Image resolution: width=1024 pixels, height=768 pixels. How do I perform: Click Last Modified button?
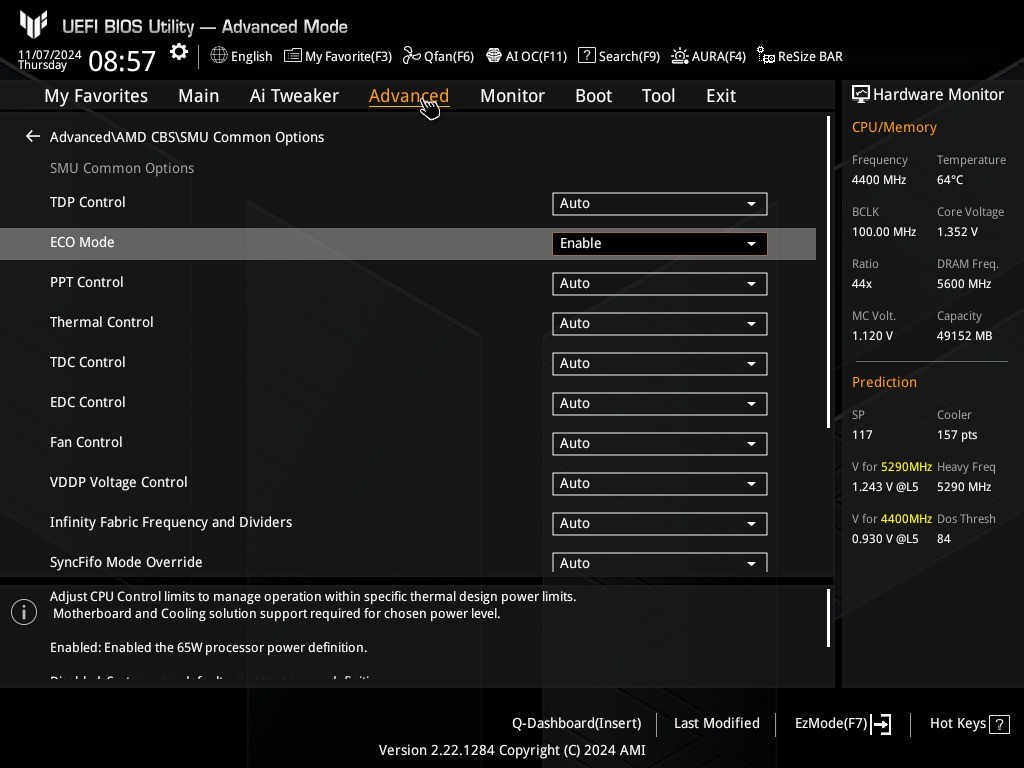coord(716,724)
